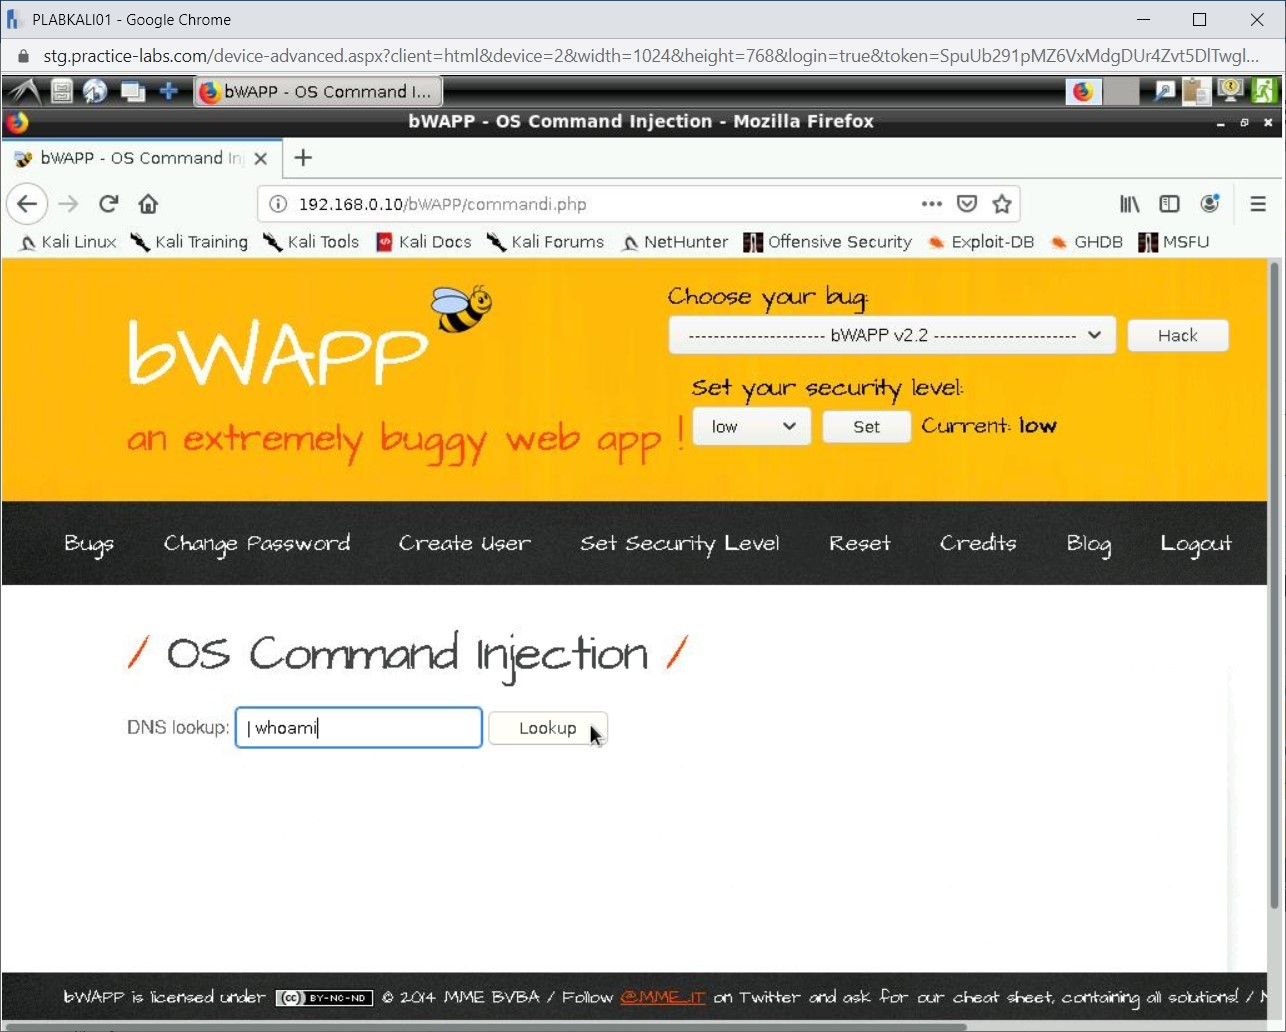Click the Hack button
Image resolution: width=1286 pixels, height=1032 pixels.
1177,336
